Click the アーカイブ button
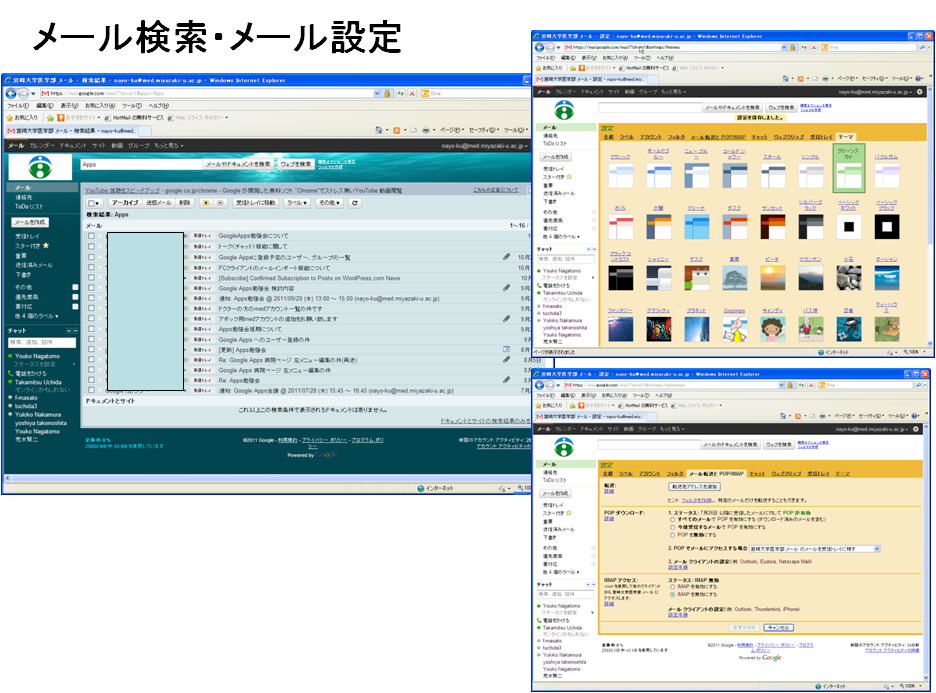This screenshot has width=936, height=693. coord(125,202)
